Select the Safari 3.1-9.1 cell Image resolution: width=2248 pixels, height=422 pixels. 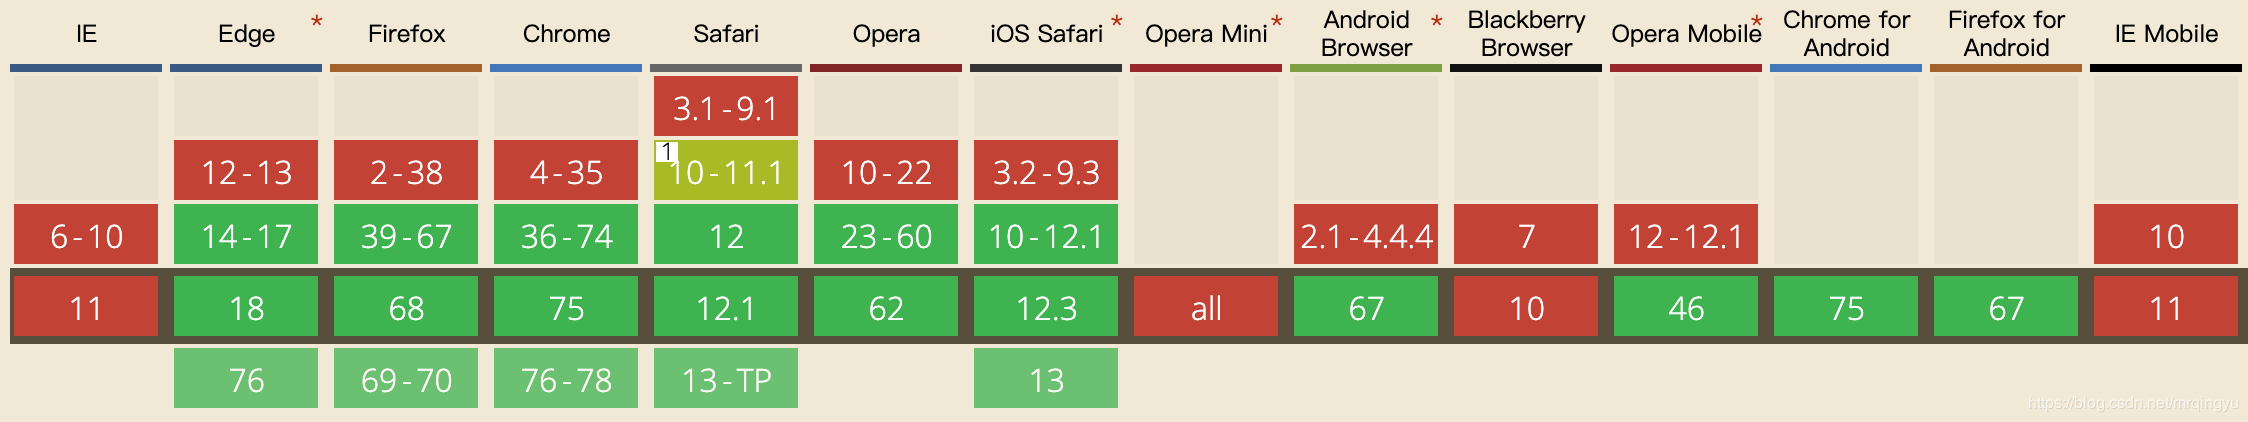(x=726, y=106)
